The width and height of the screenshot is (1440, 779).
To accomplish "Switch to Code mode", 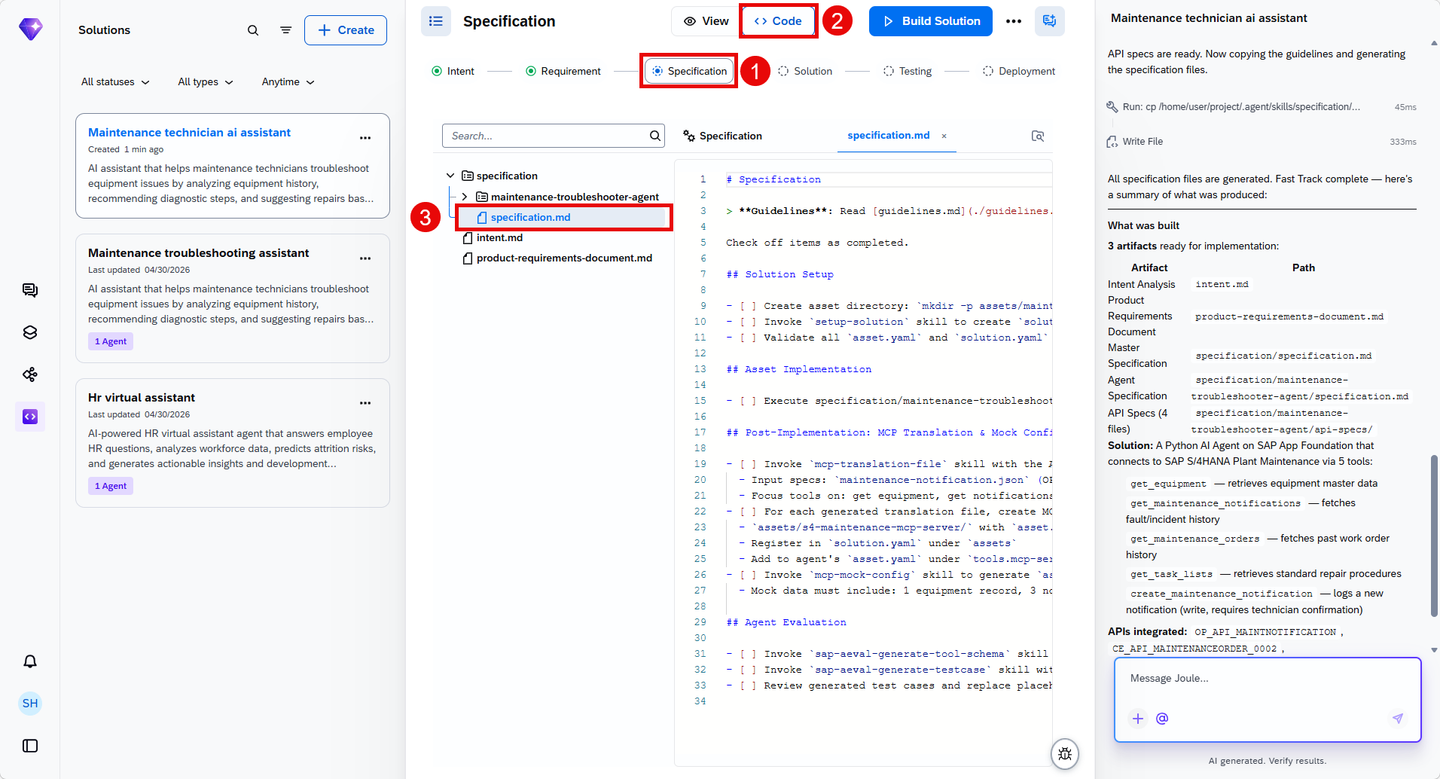I will click(778, 21).
